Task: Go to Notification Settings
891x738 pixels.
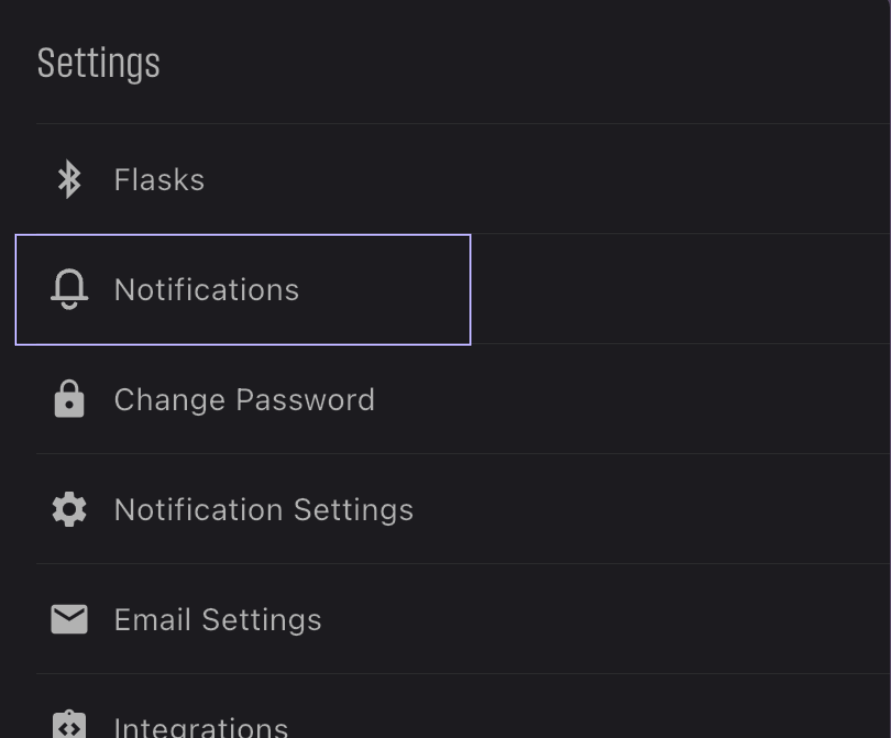Action: (x=264, y=510)
